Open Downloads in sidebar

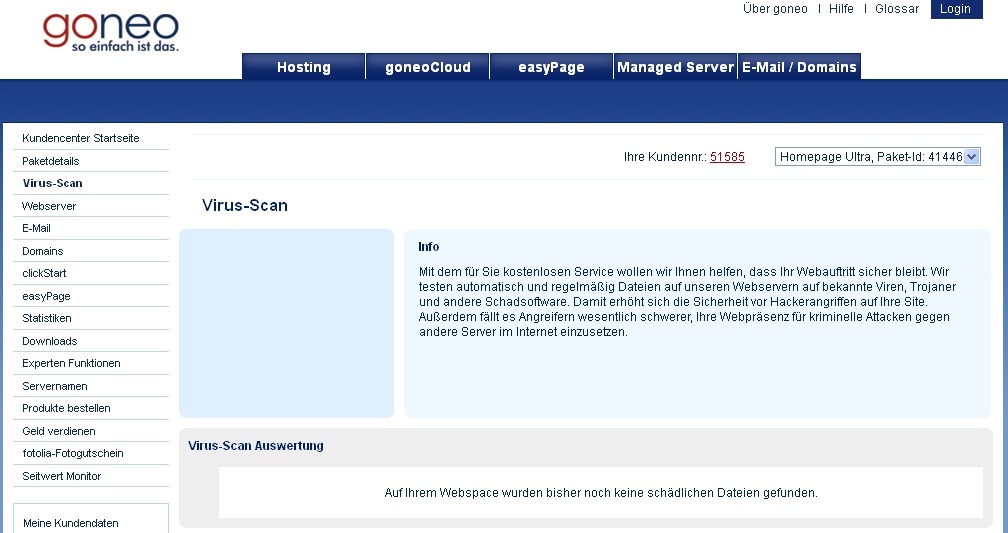pos(50,341)
